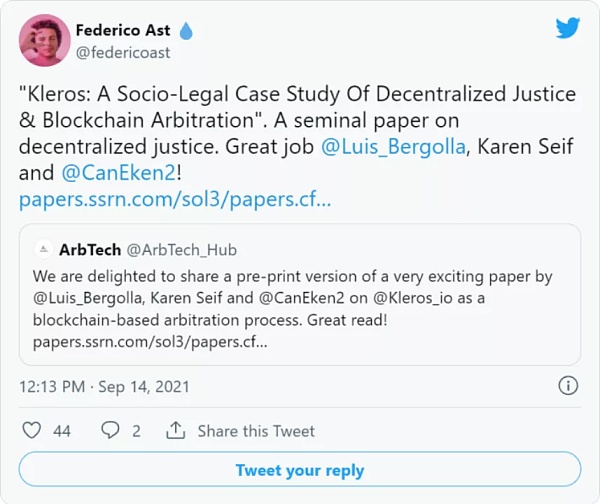600x504 pixels.
Task: Open the papers.ssrn.com link in main tweet
Action: (175, 199)
